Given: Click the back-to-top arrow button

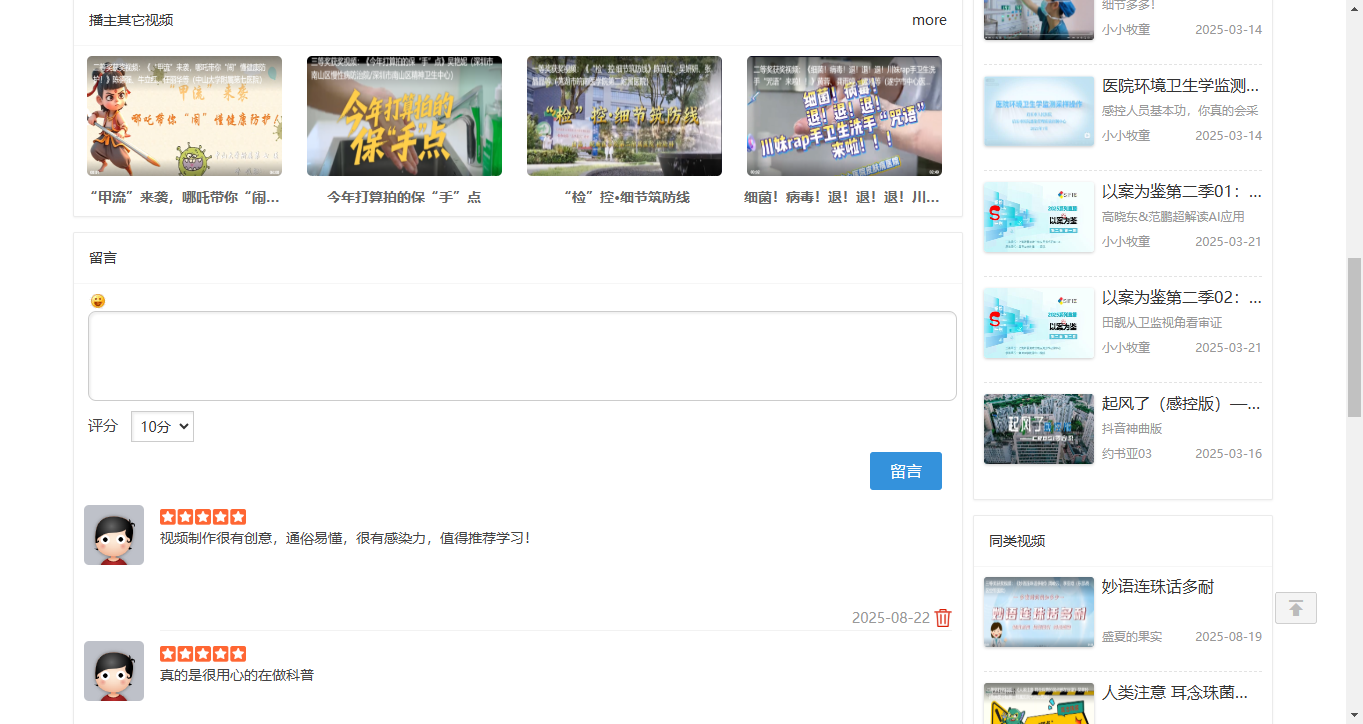Looking at the screenshot, I should [1295, 608].
